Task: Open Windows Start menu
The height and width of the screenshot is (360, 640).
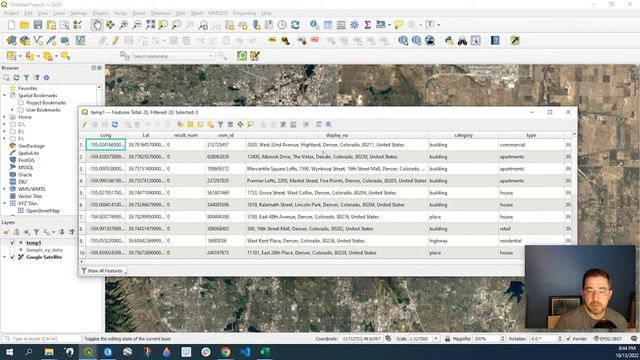Action: (9, 352)
